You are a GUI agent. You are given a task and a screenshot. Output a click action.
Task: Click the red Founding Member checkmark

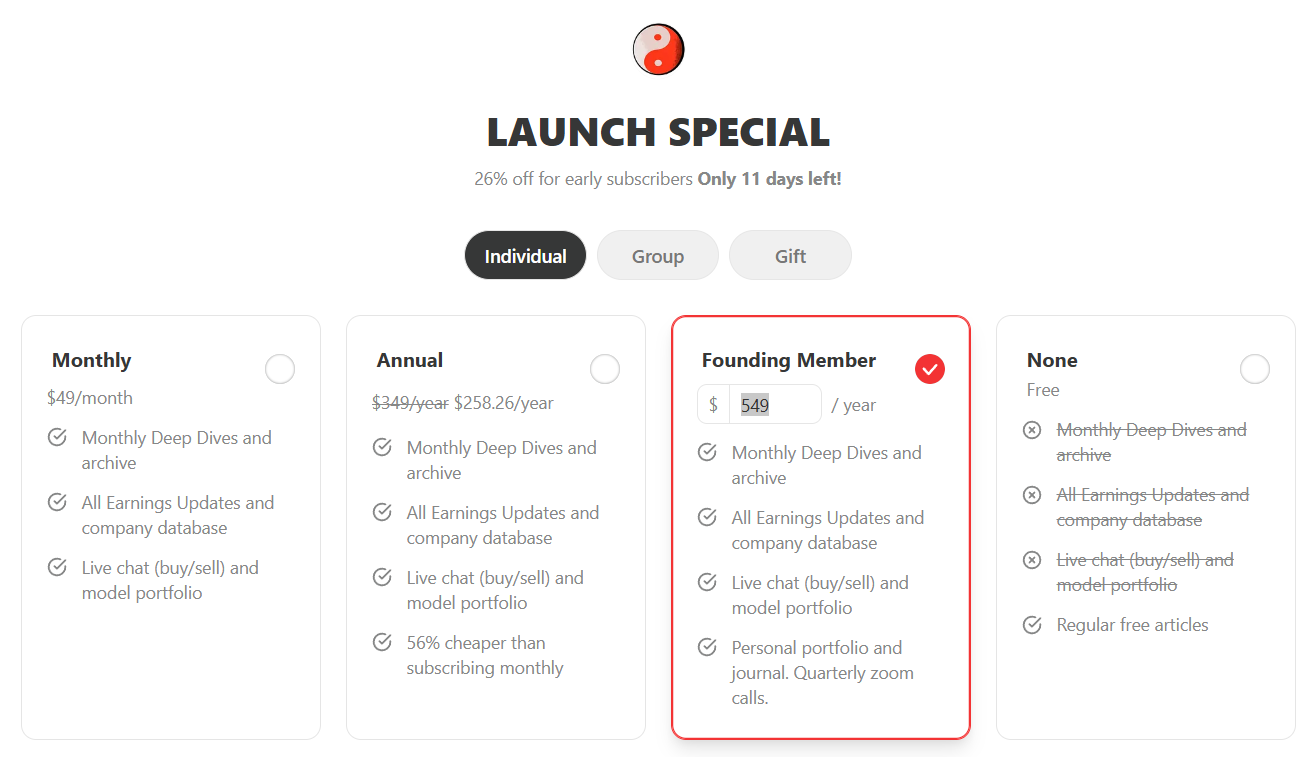(x=930, y=369)
